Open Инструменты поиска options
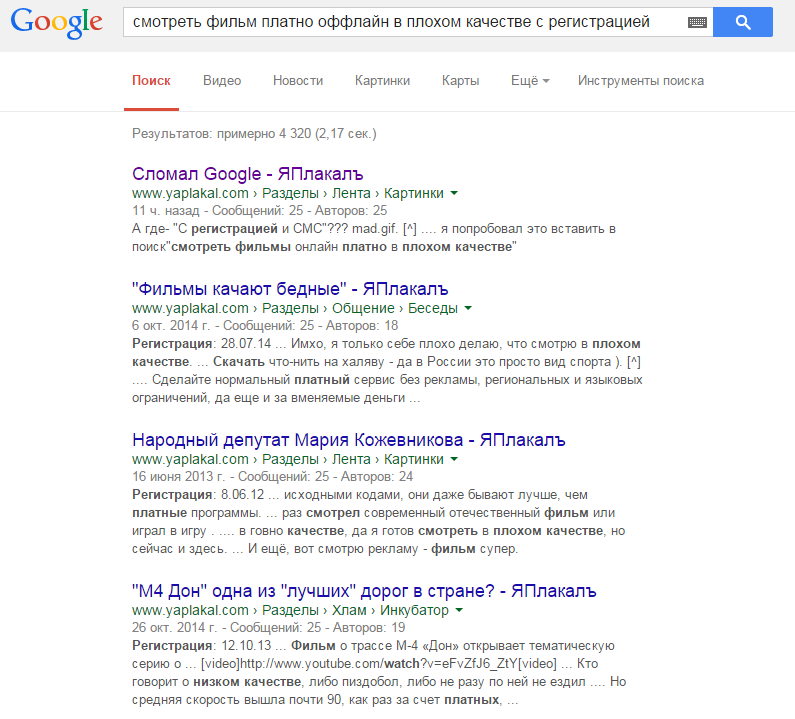Screen dimensions: 795x719 pyautogui.click(x=641, y=81)
